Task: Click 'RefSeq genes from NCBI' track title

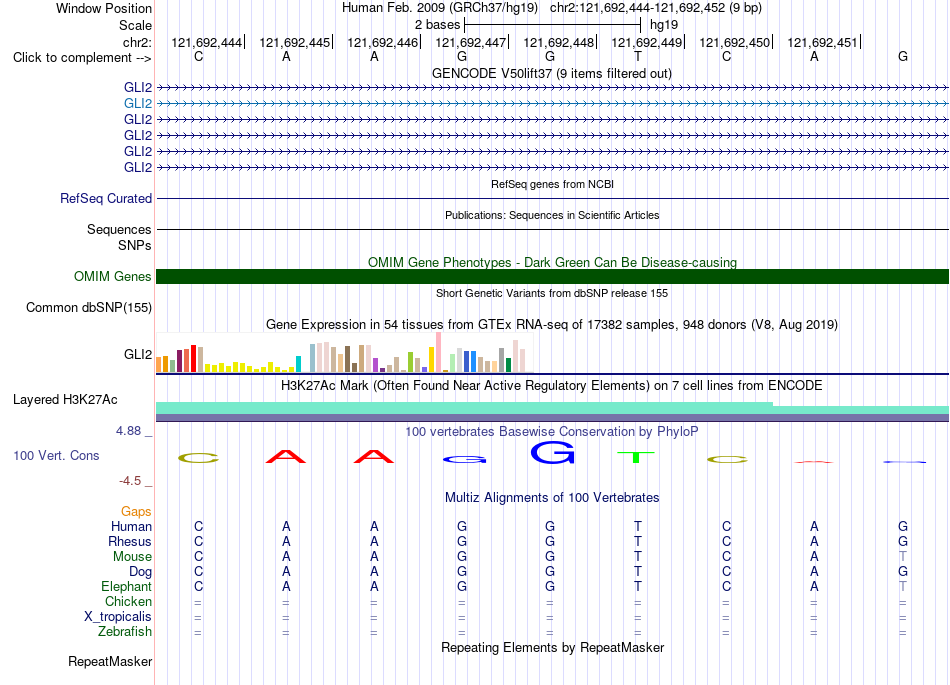Action: 552,184
